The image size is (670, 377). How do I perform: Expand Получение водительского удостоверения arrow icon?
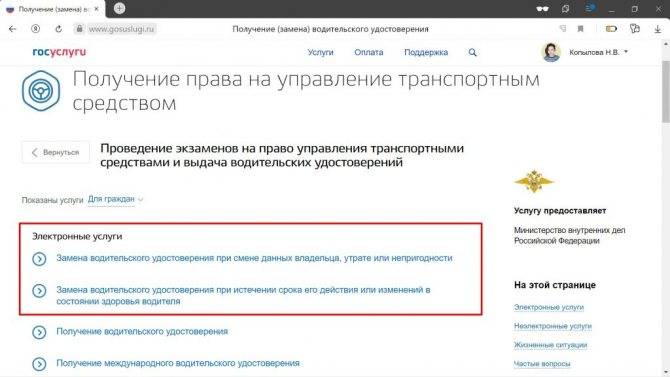pos(39,332)
